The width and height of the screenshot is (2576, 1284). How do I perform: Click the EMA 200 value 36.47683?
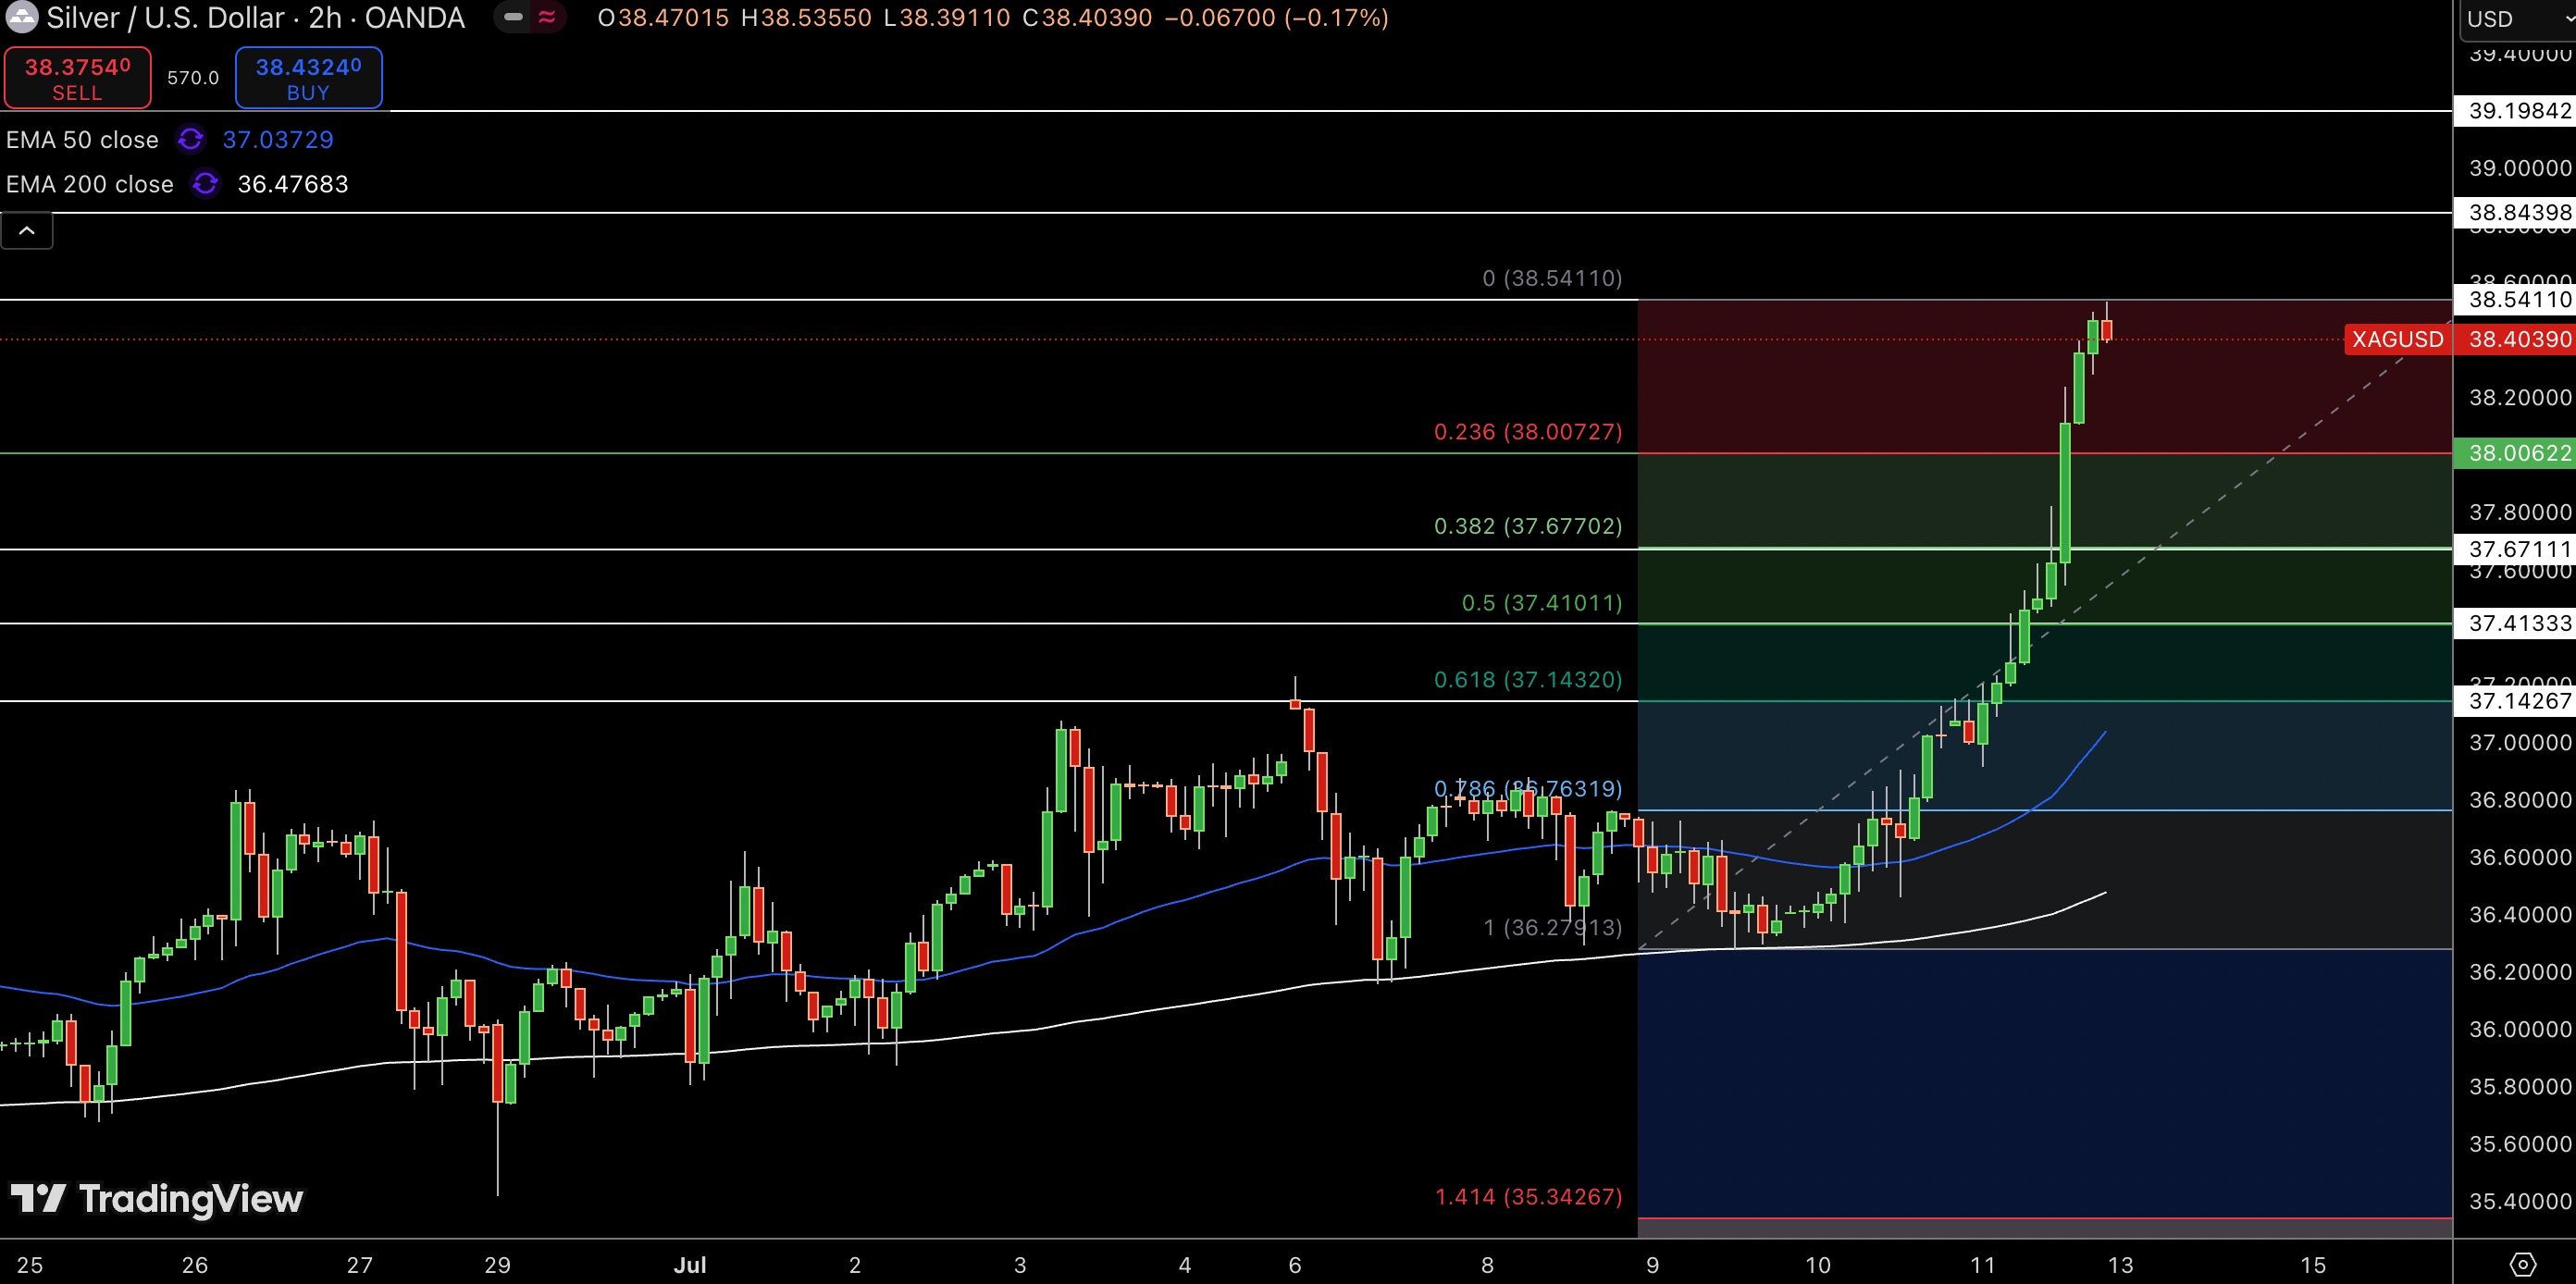(293, 184)
